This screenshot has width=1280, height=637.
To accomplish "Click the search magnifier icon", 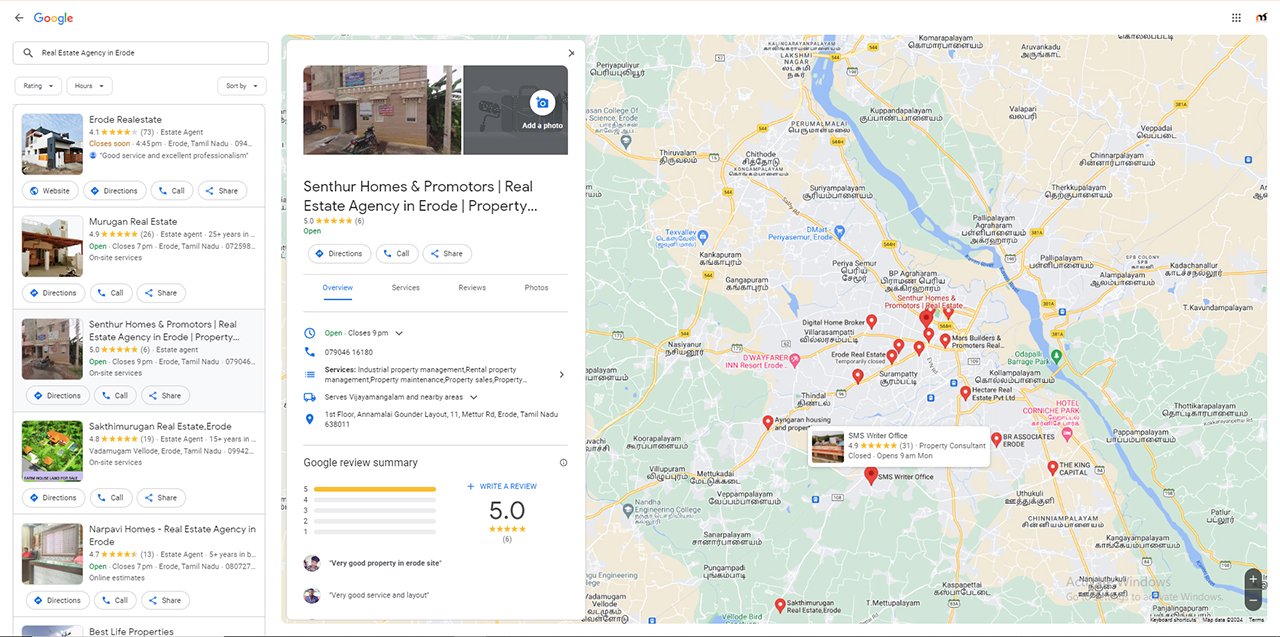I will click(x=30, y=53).
